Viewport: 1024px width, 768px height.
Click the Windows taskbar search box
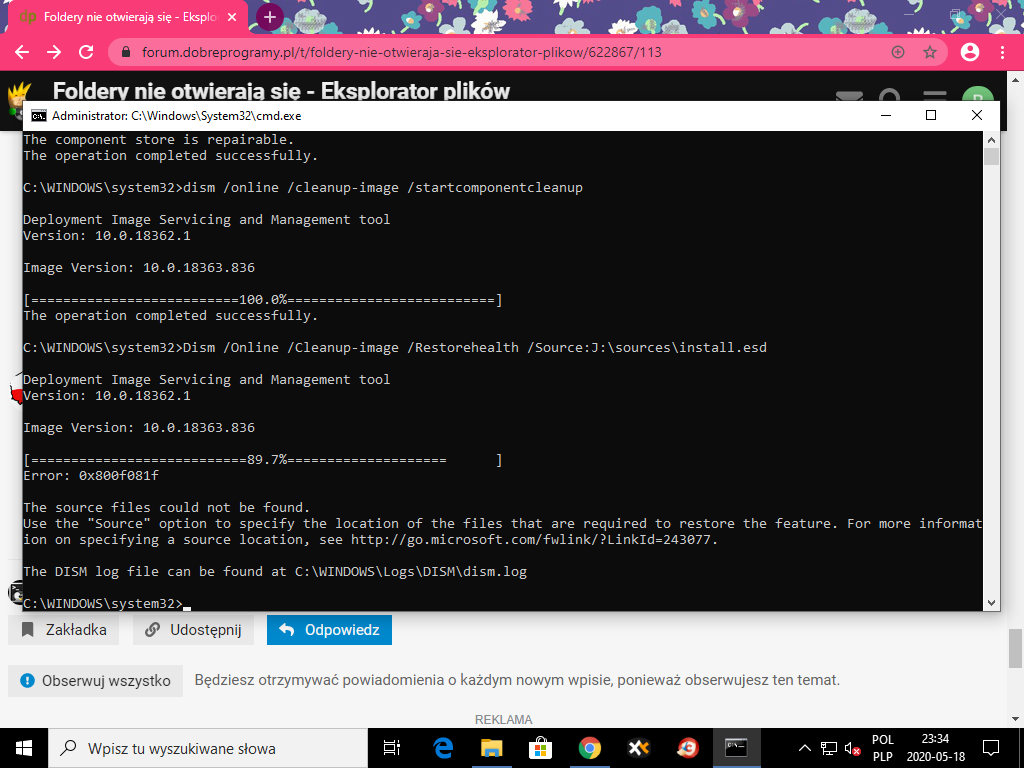[210, 747]
